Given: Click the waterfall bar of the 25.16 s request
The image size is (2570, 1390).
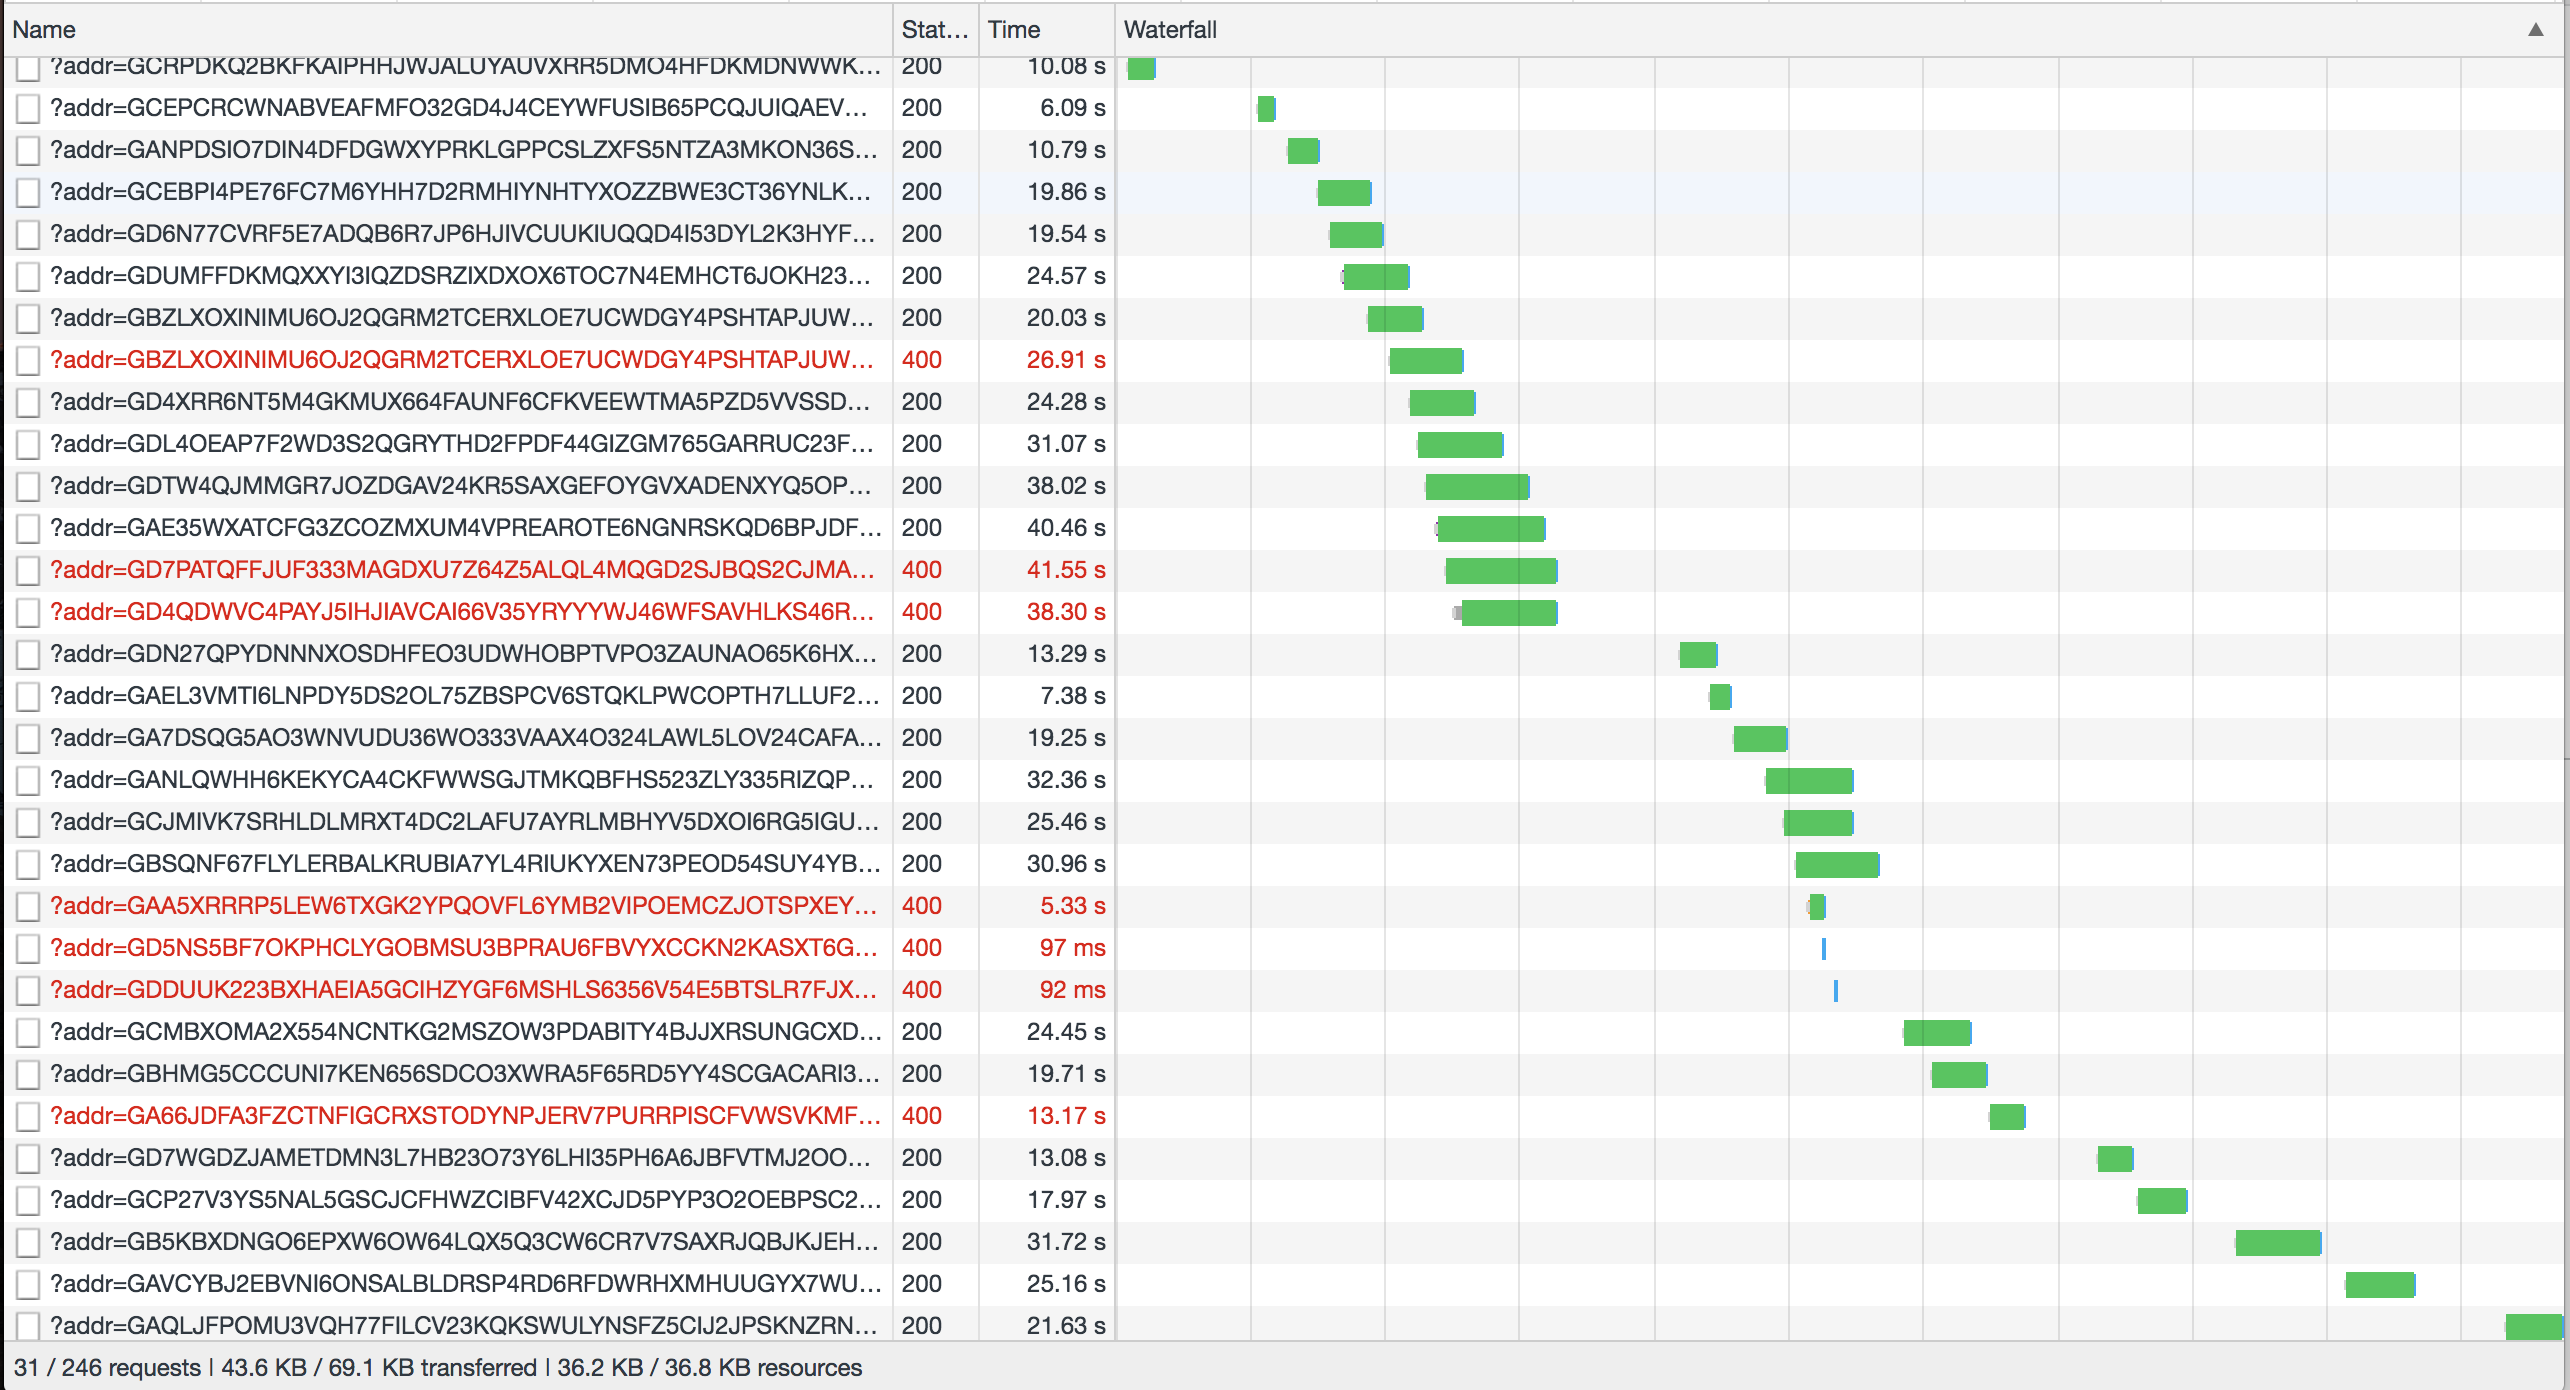Looking at the screenshot, I should pyautogui.click(x=2380, y=1285).
